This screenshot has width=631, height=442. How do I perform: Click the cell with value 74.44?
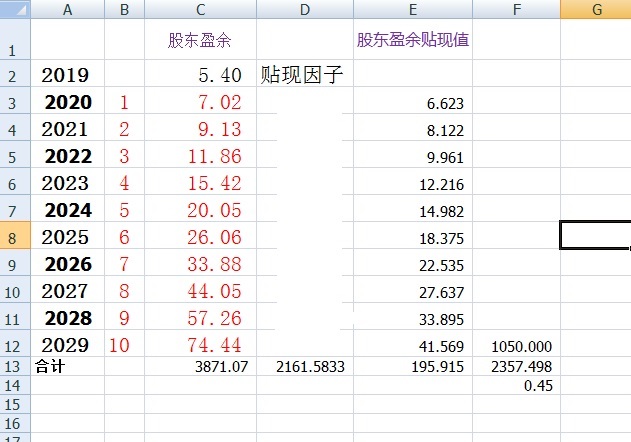[x=200, y=343]
